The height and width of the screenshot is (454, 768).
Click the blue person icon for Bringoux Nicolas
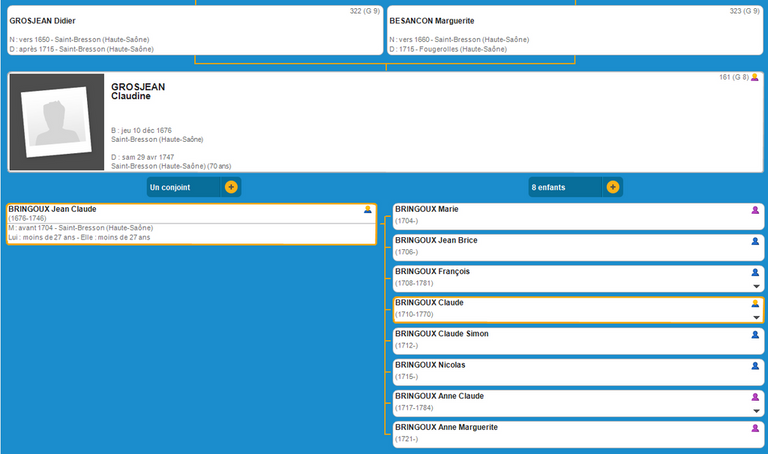coord(755,366)
